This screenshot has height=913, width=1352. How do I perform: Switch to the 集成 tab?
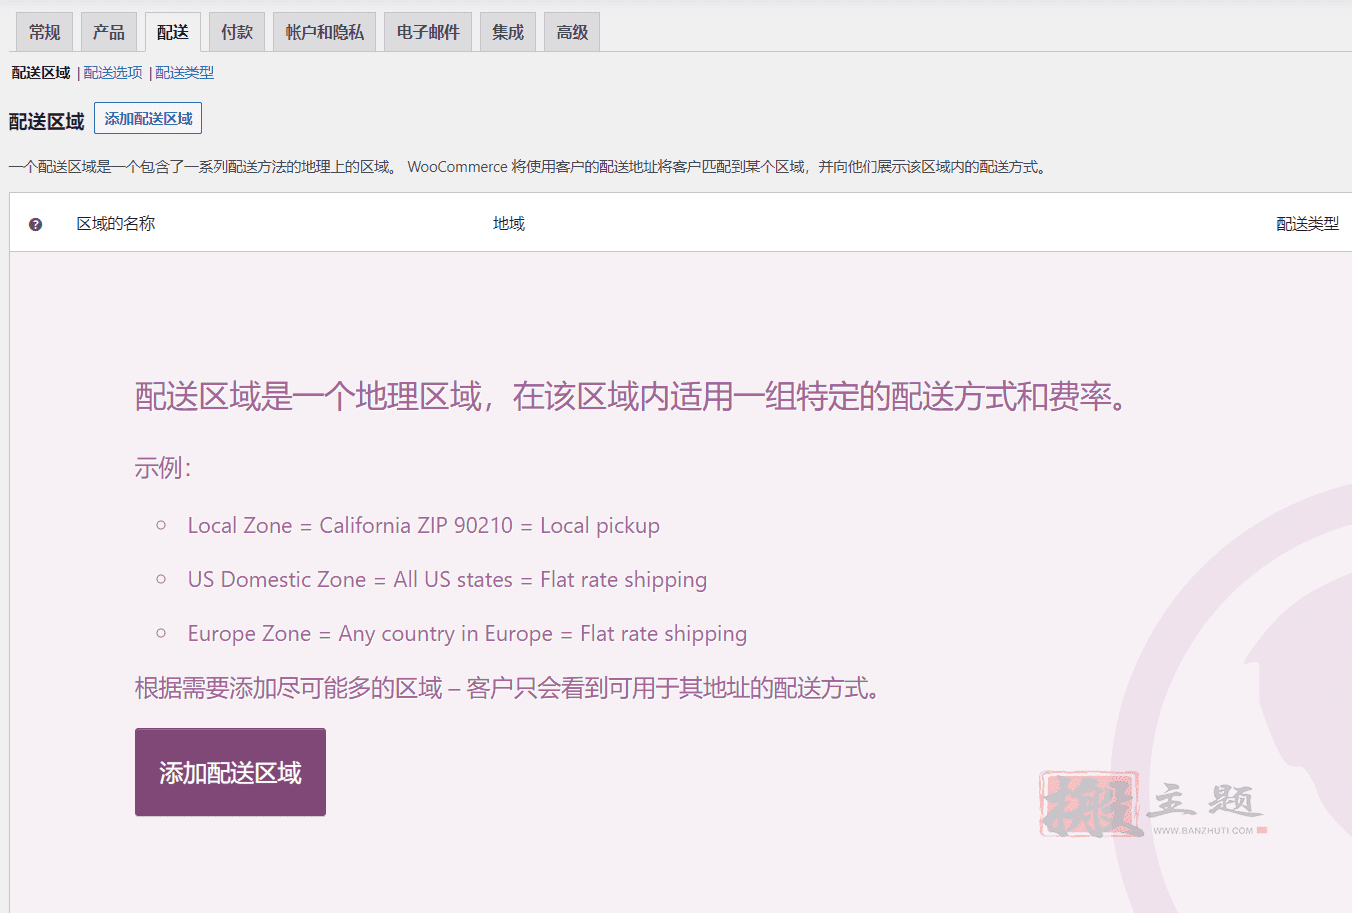coord(508,32)
